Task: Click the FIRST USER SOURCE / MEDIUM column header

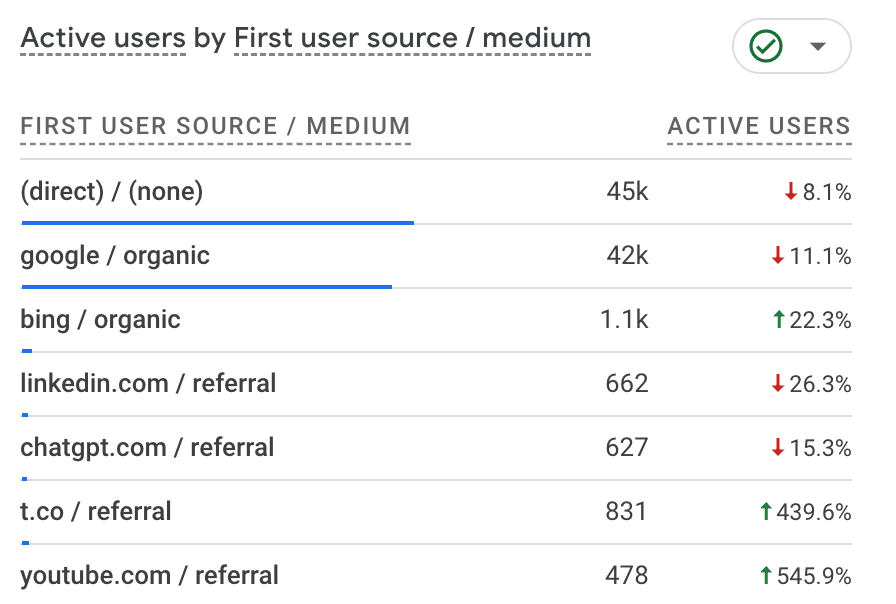Action: click(x=215, y=127)
